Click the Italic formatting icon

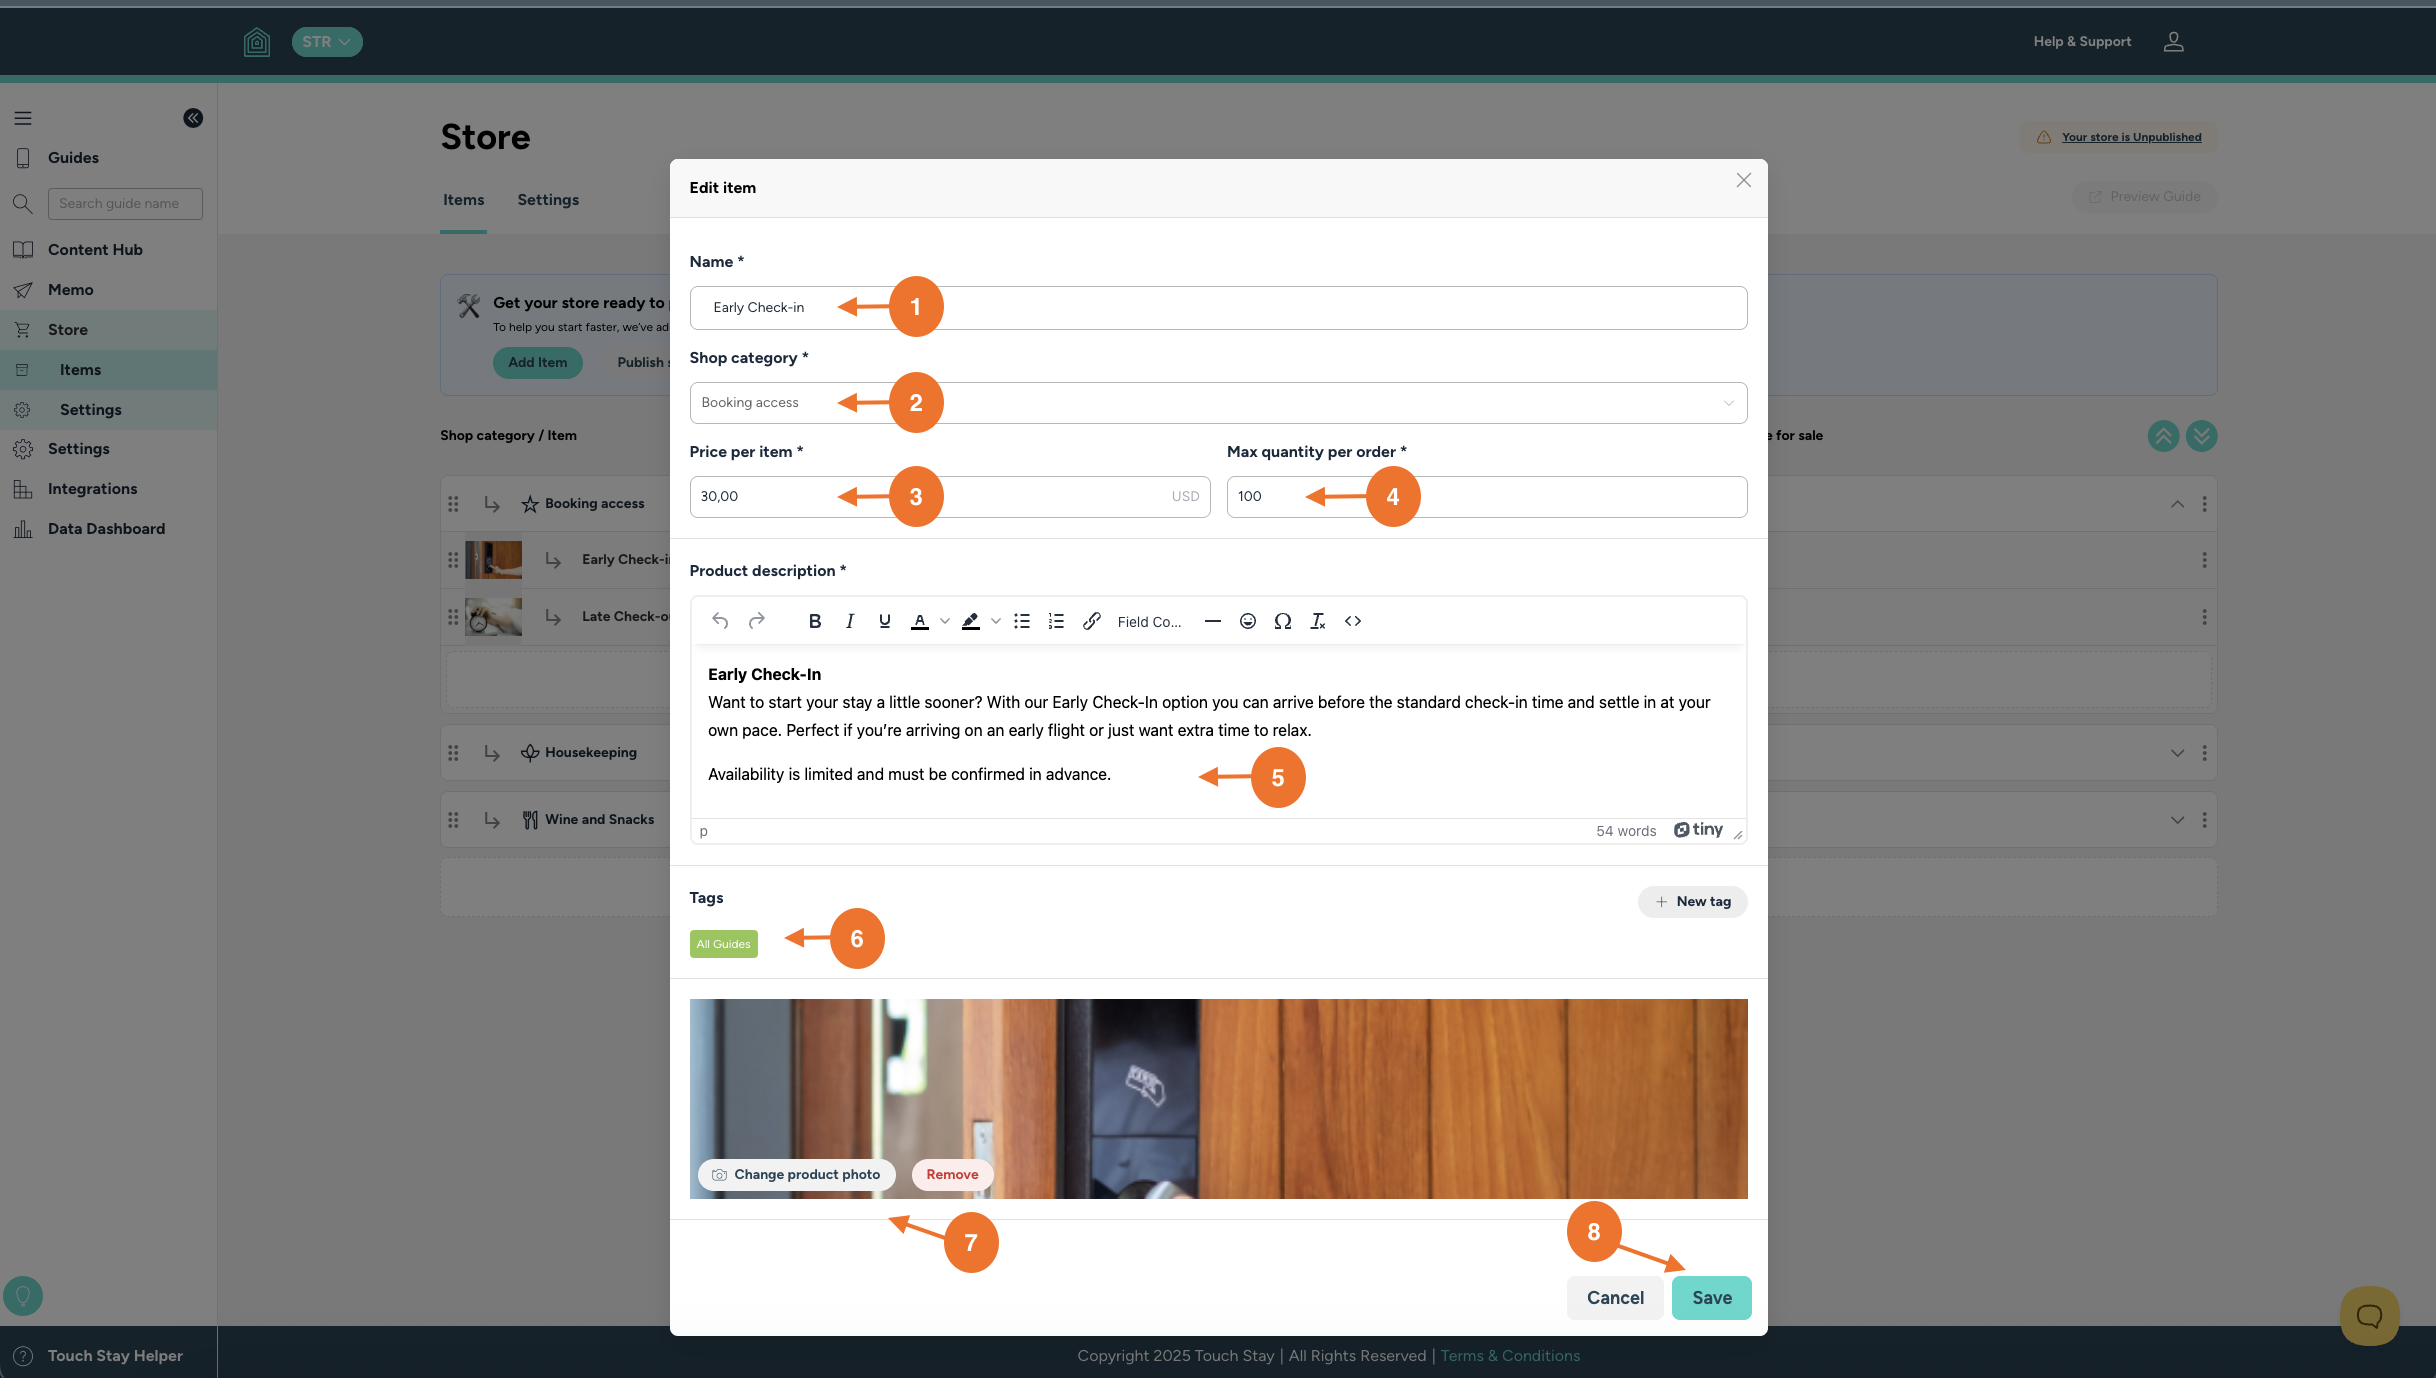(x=849, y=621)
